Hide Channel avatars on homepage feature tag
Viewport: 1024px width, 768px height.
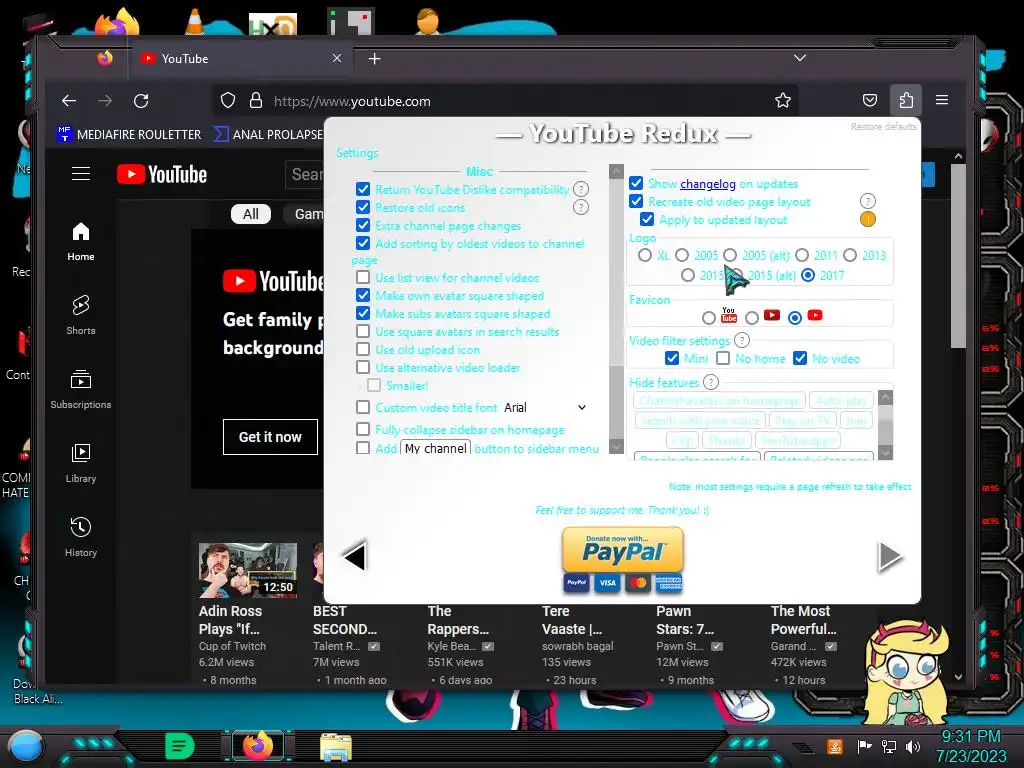coord(720,400)
